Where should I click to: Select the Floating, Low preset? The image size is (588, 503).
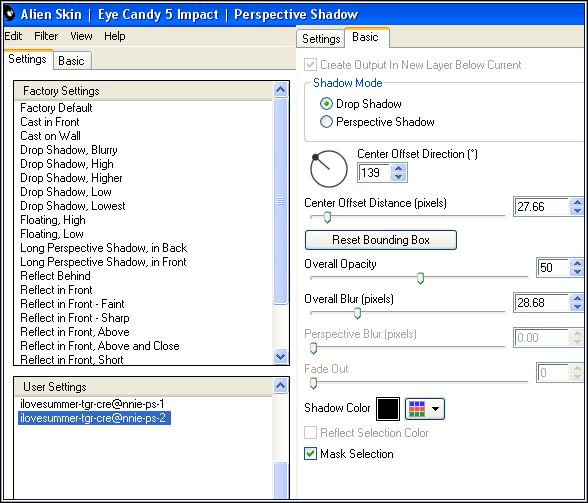point(52,234)
